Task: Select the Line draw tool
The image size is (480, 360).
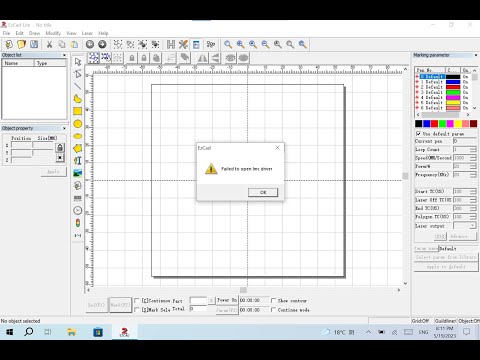Action: tap(78, 86)
